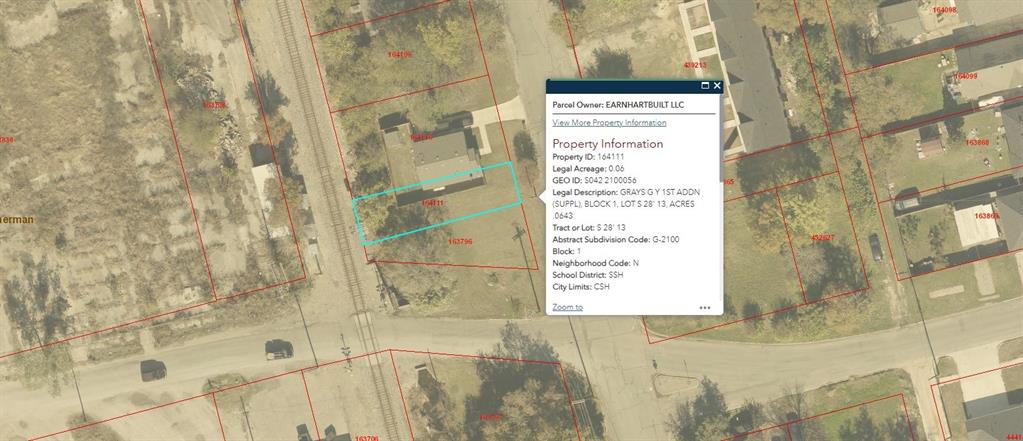Click parcel label 164098

coord(944,11)
